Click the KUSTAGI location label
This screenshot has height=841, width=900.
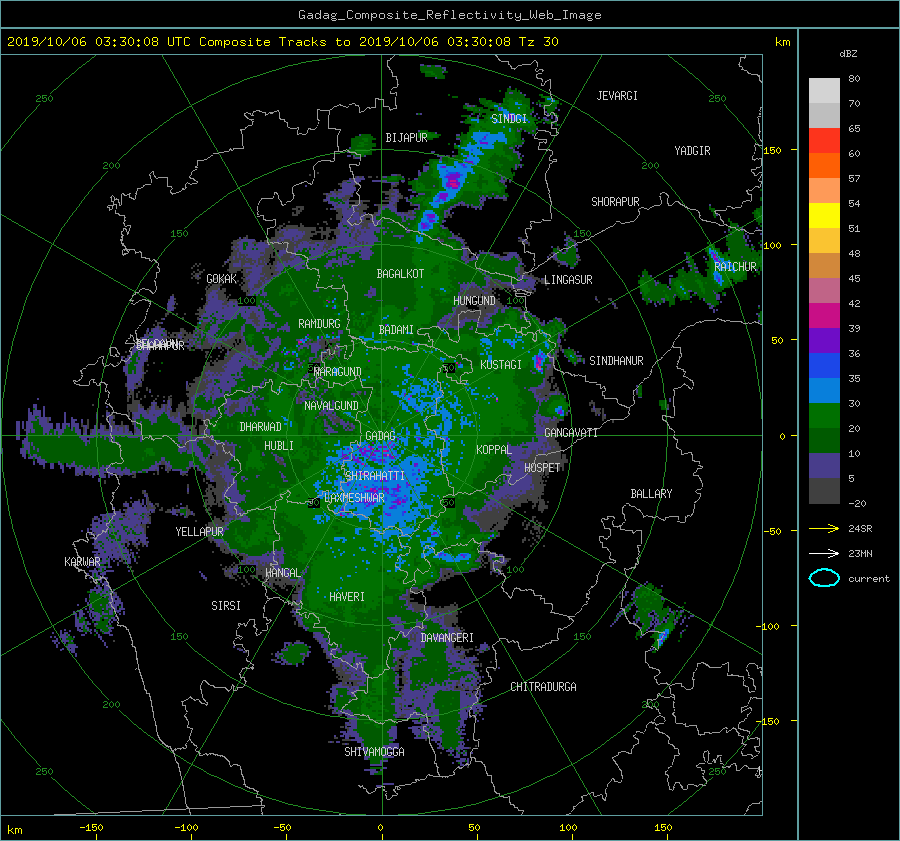tap(501, 365)
